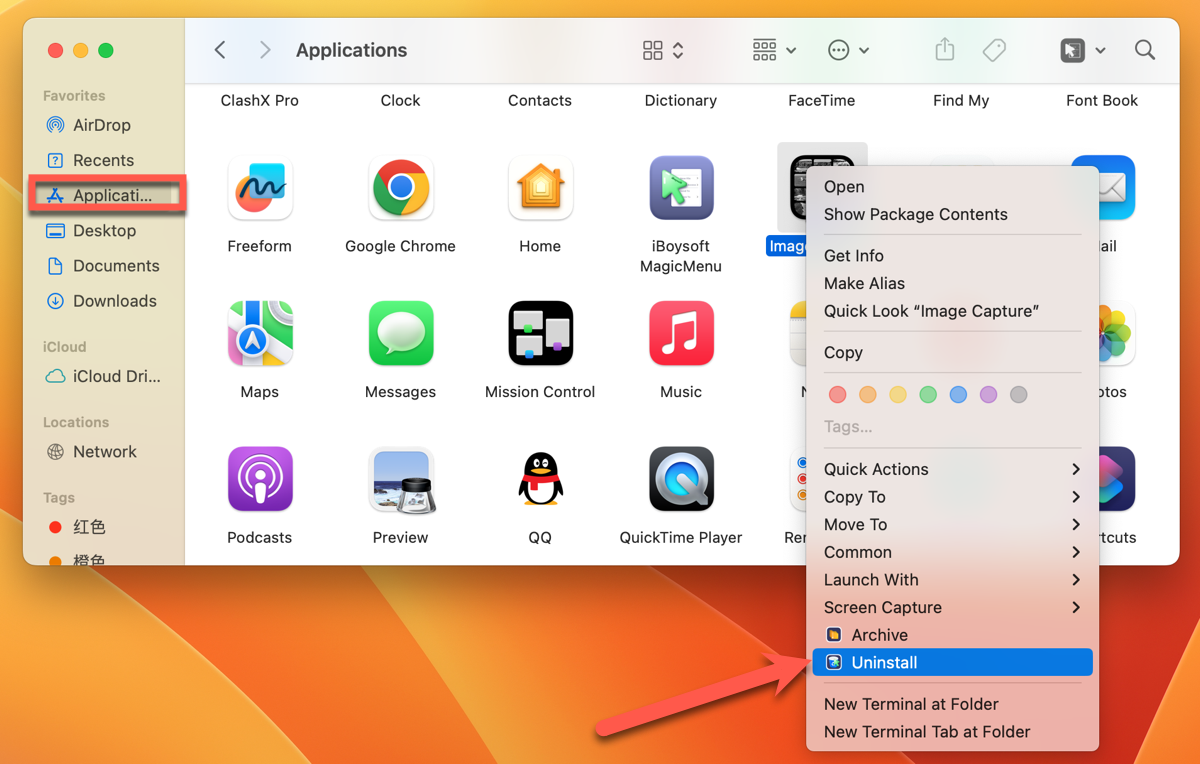Apply the purple tag color dot
1200x764 pixels.
tap(988, 395)
